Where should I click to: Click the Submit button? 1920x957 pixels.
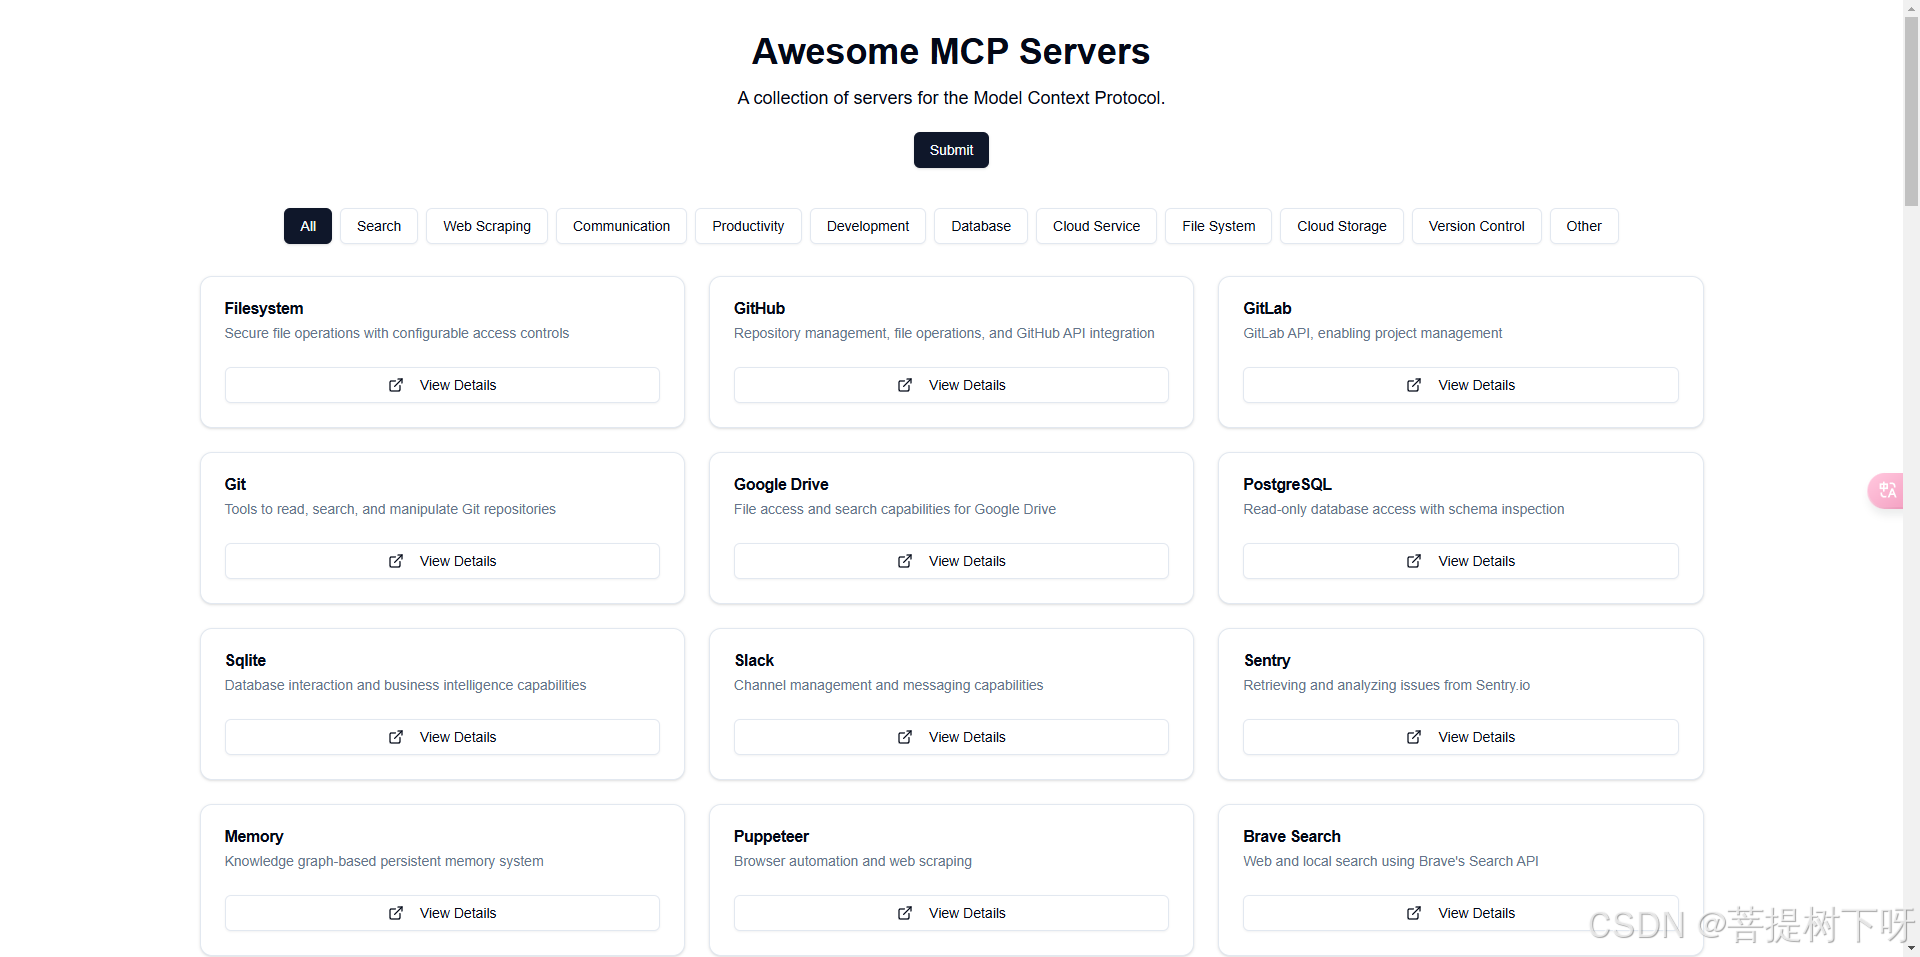click(951, 150)
